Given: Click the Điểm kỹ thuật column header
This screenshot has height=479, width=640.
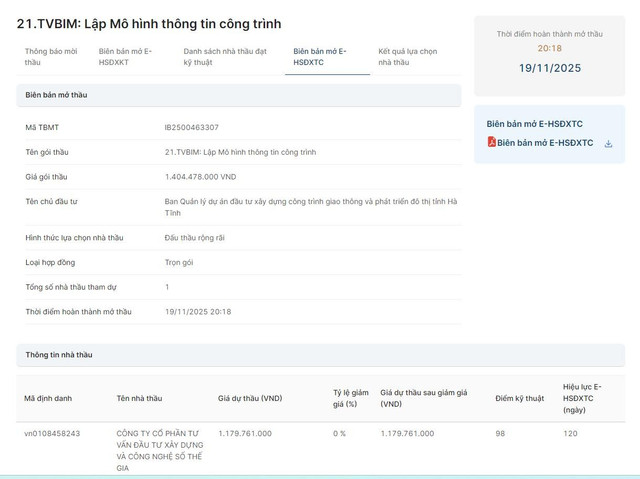Looking at the screenshot, I should [x=520, y=398].
